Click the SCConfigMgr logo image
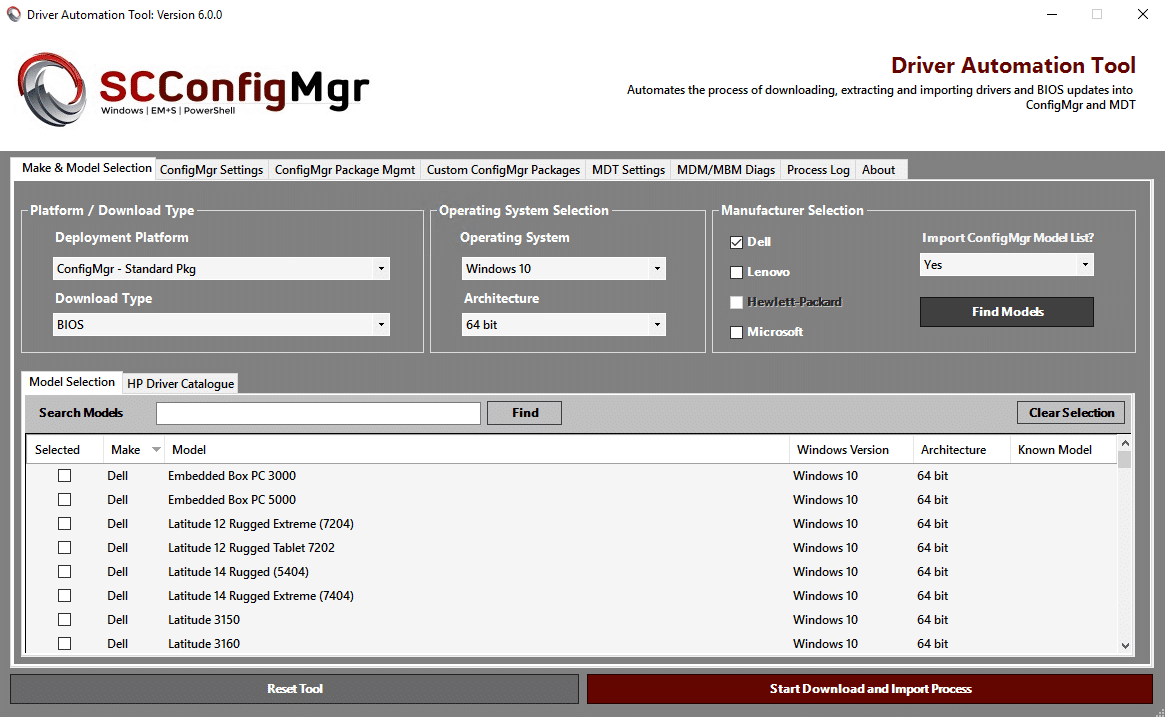This screenshot has width=1165, height=717. (193, 89)
